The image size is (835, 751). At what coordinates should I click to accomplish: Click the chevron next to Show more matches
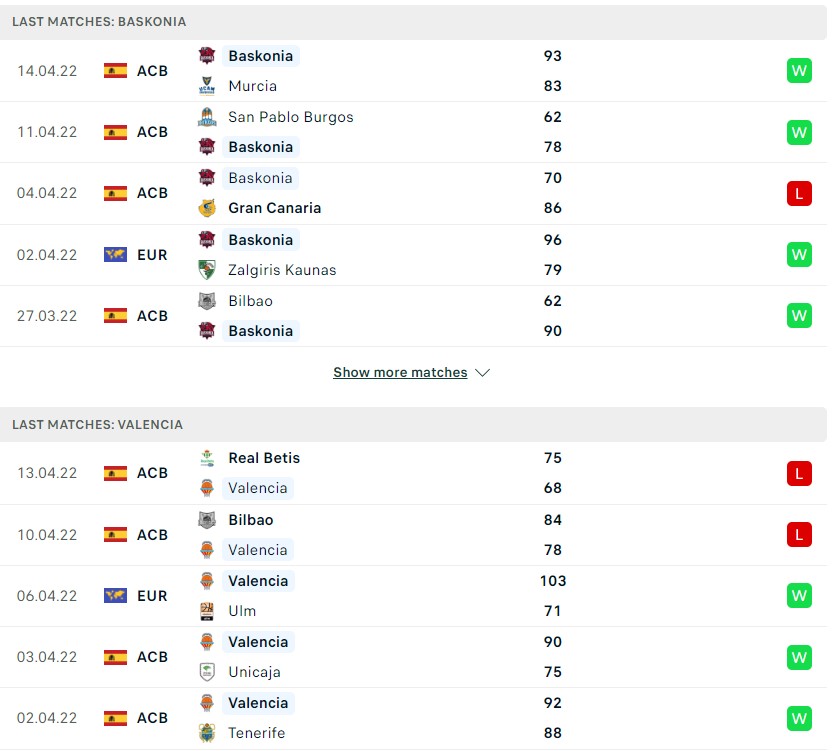point(482,372)
